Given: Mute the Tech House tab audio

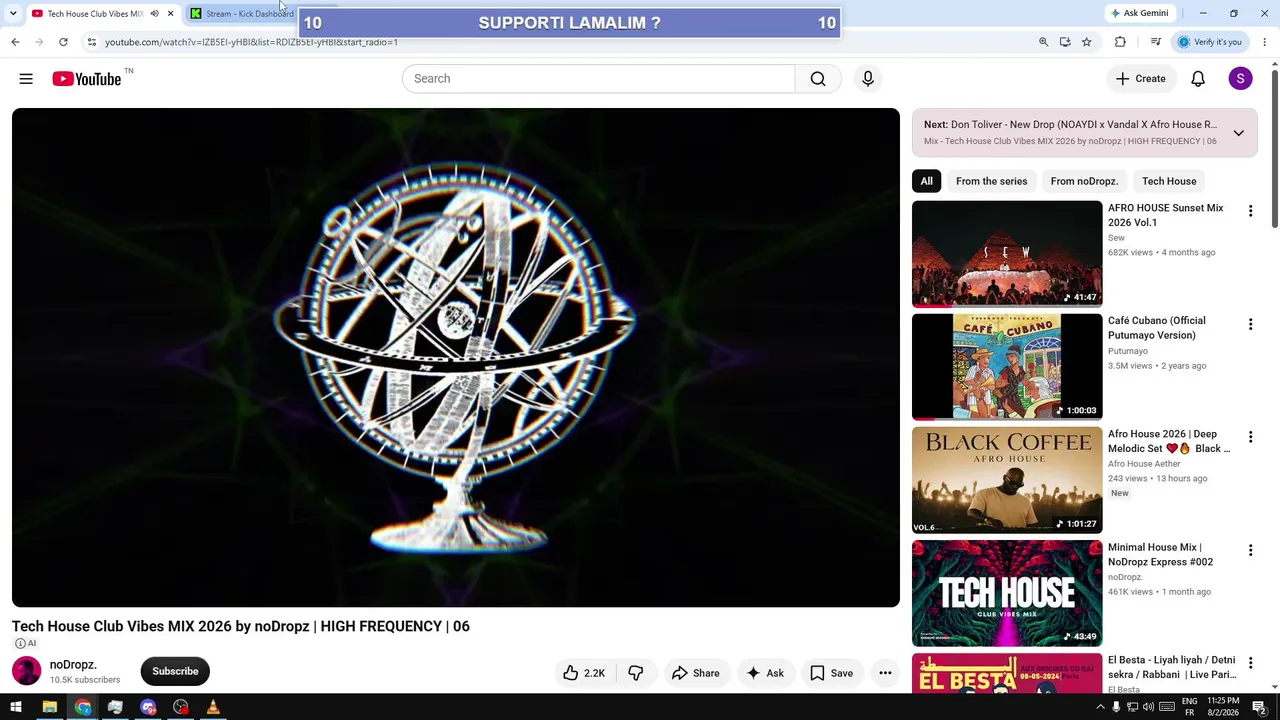Looking at the screenshot, I should [x=154, y=14].
